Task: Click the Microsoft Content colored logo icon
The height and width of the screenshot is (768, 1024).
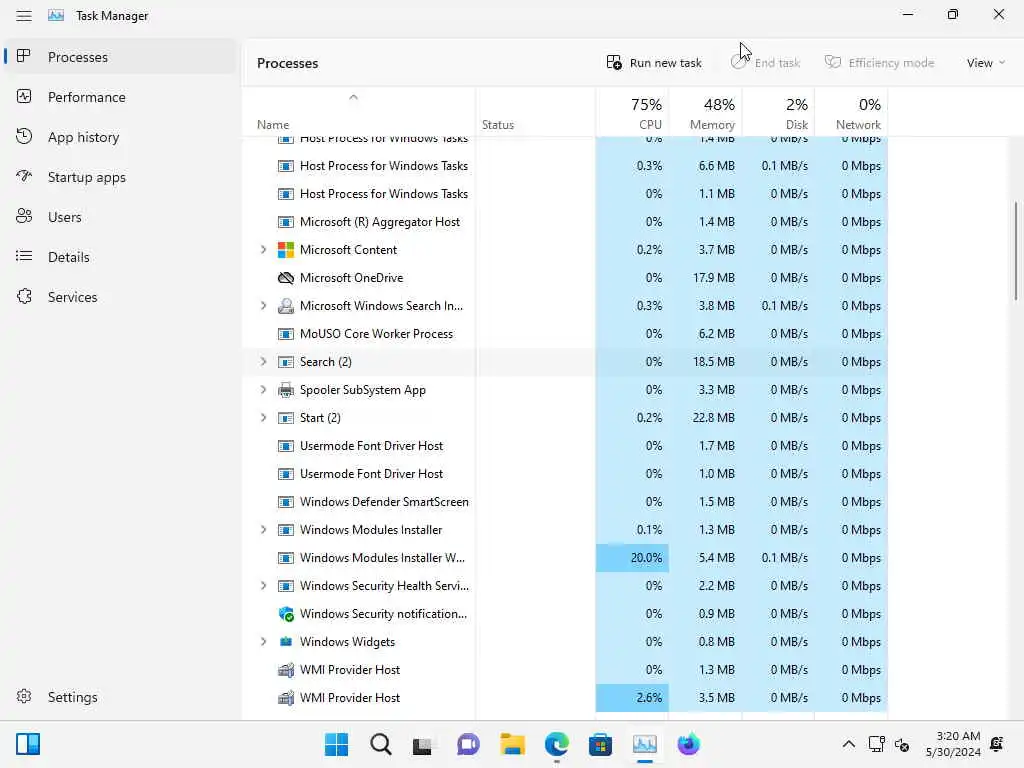Action: [285, 249]
